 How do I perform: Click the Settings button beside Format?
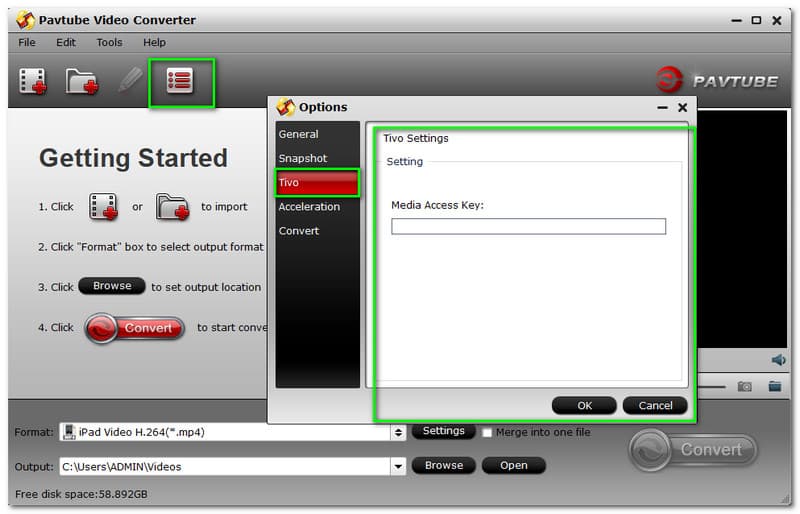443,431
